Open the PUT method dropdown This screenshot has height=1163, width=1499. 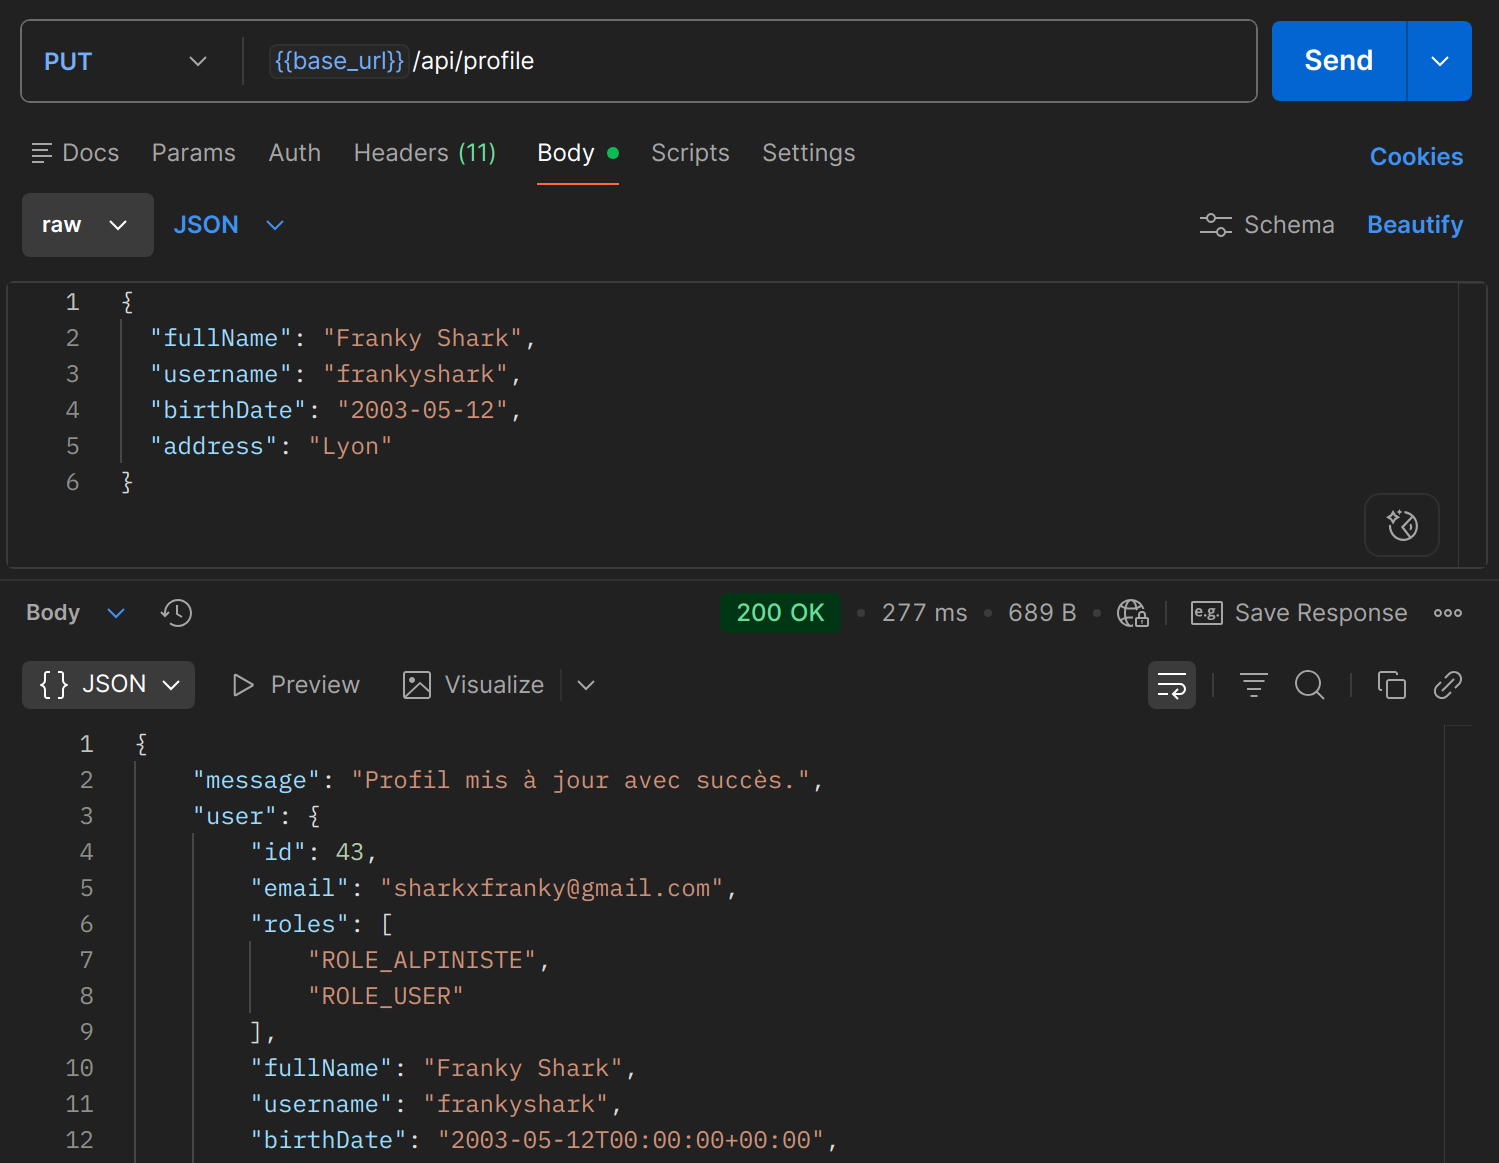[126, 61]
